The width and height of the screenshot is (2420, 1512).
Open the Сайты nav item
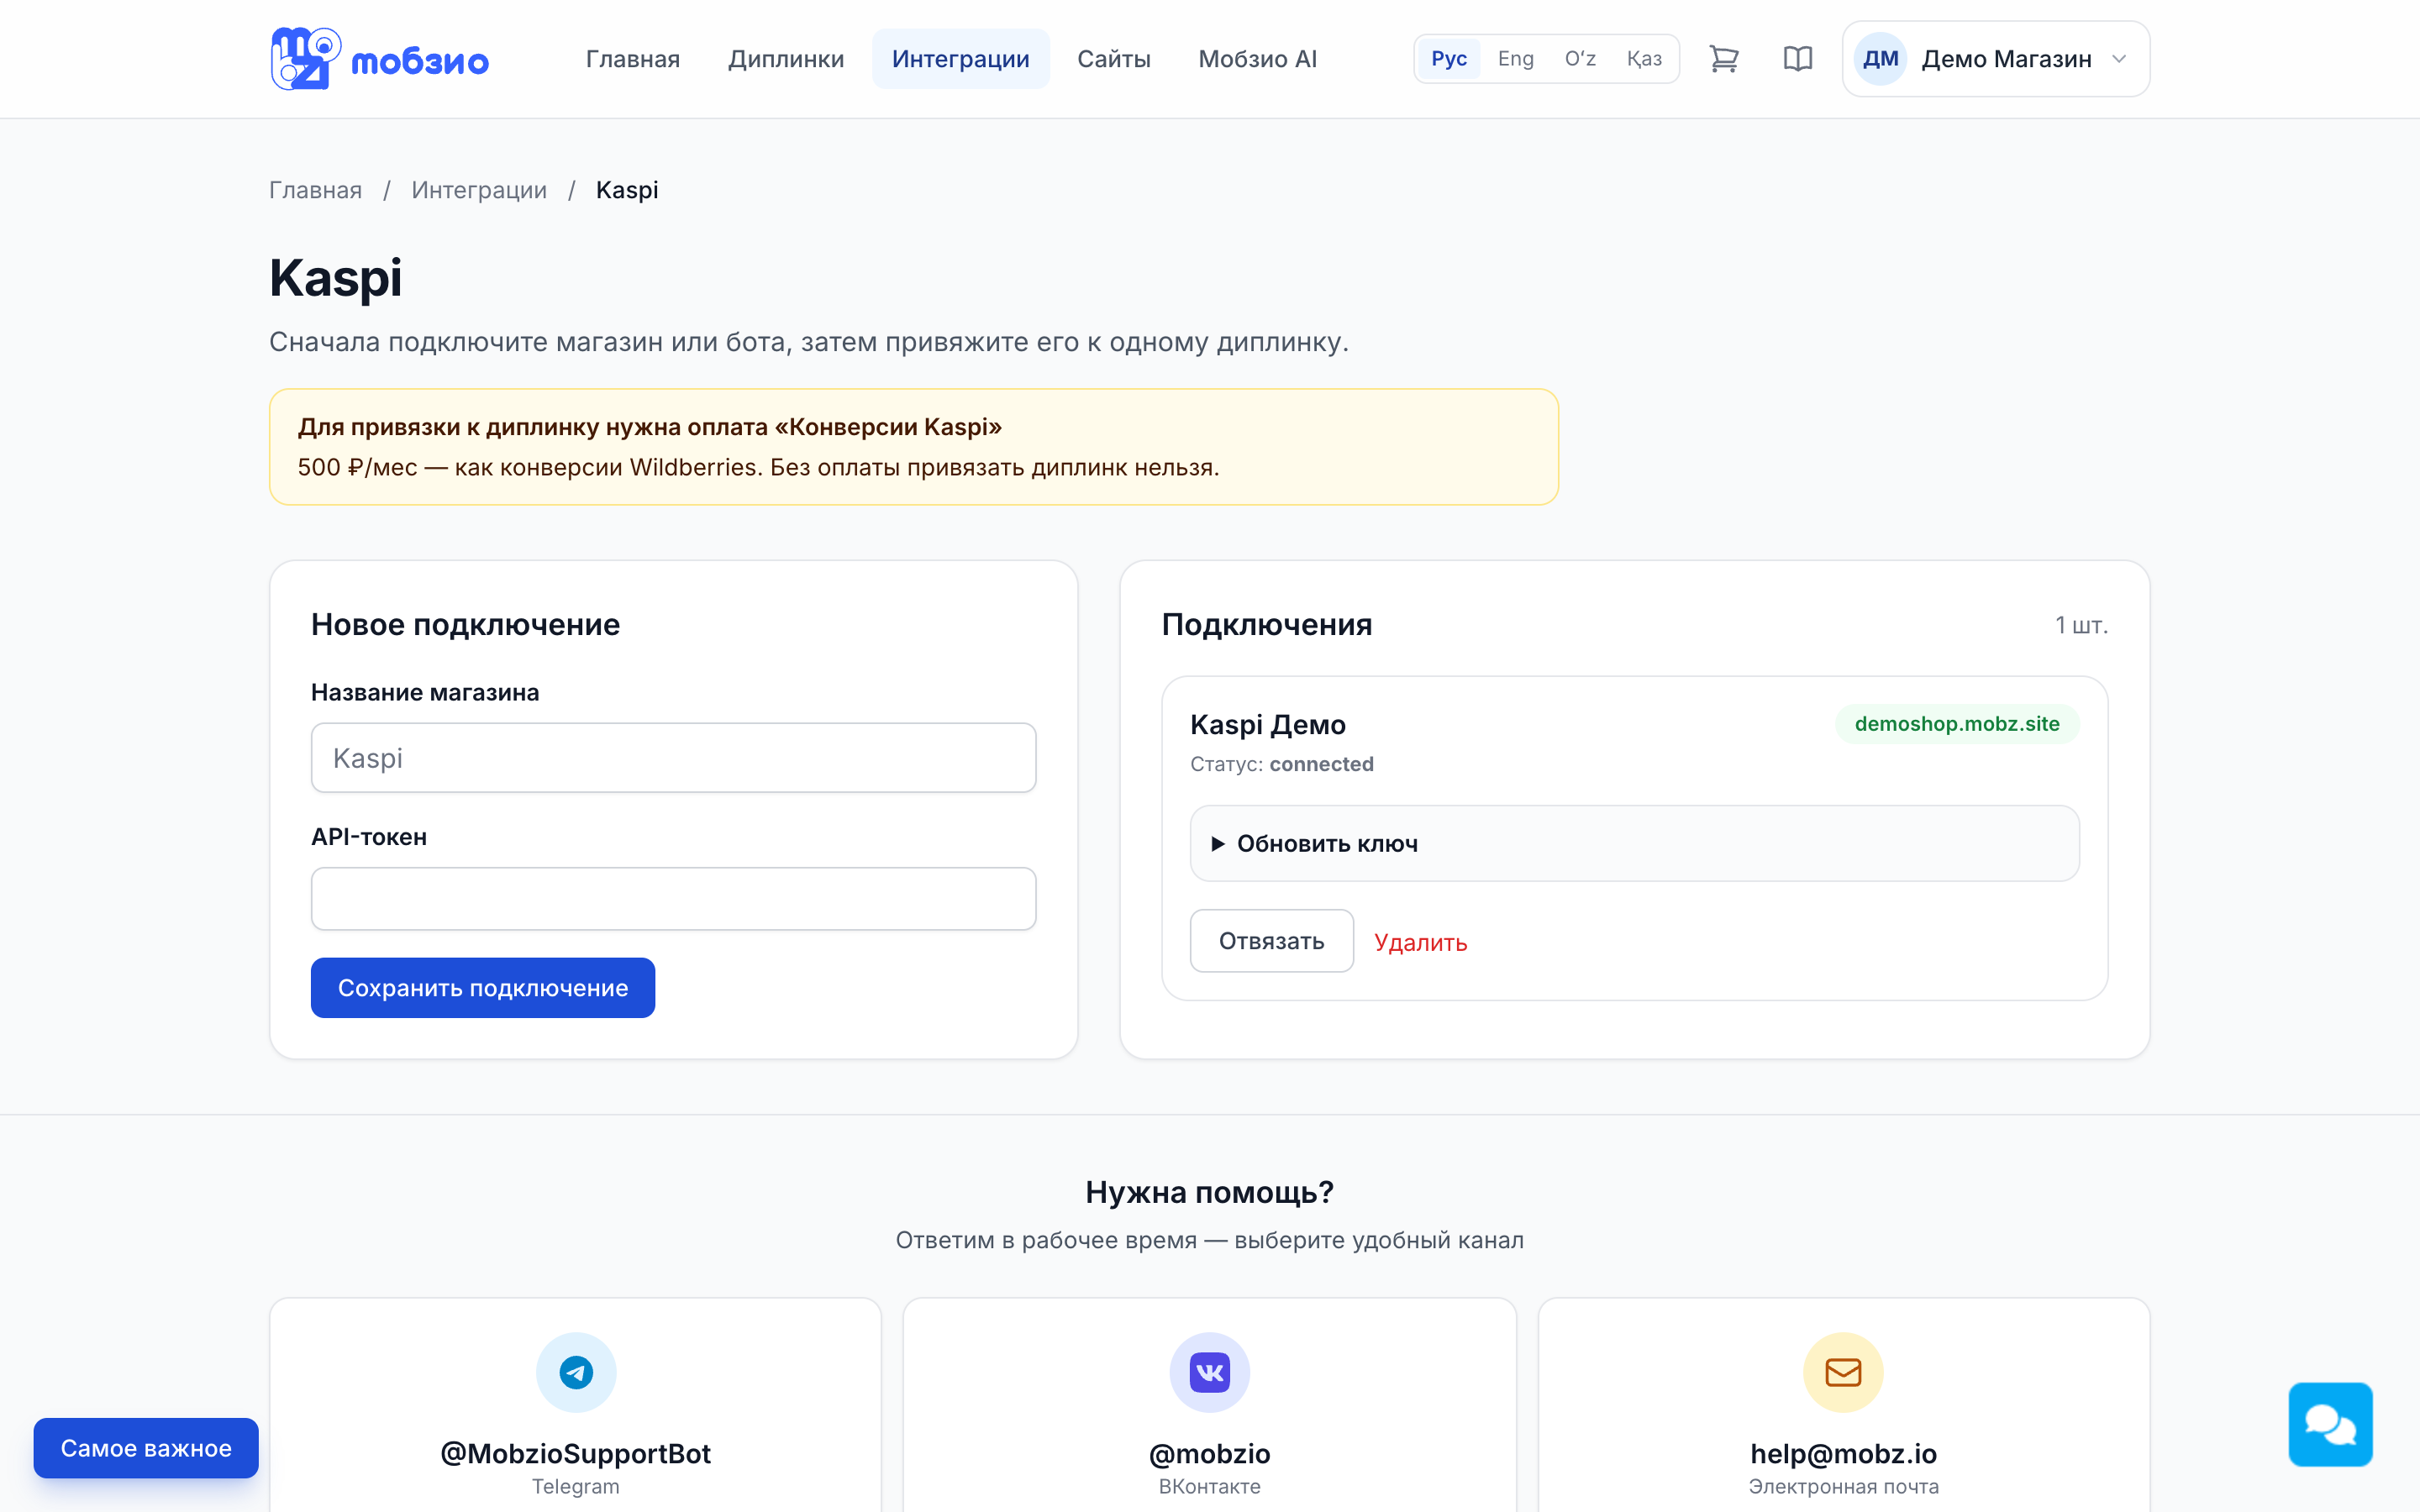click(x=1113, y=59)
